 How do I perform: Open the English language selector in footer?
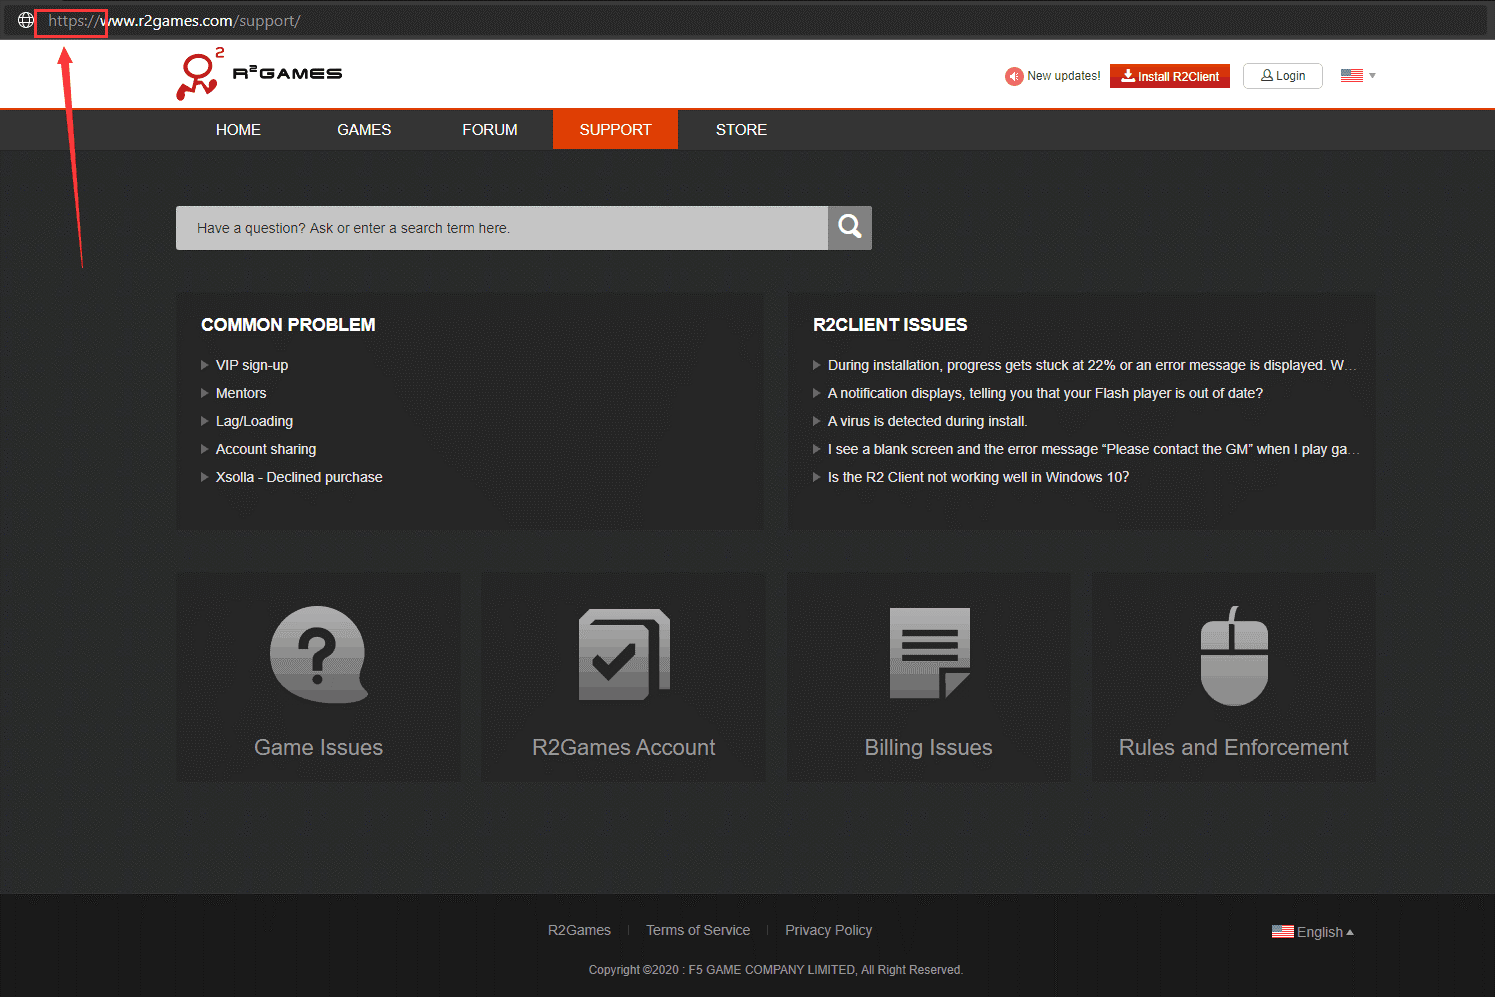coord(1313,932)
